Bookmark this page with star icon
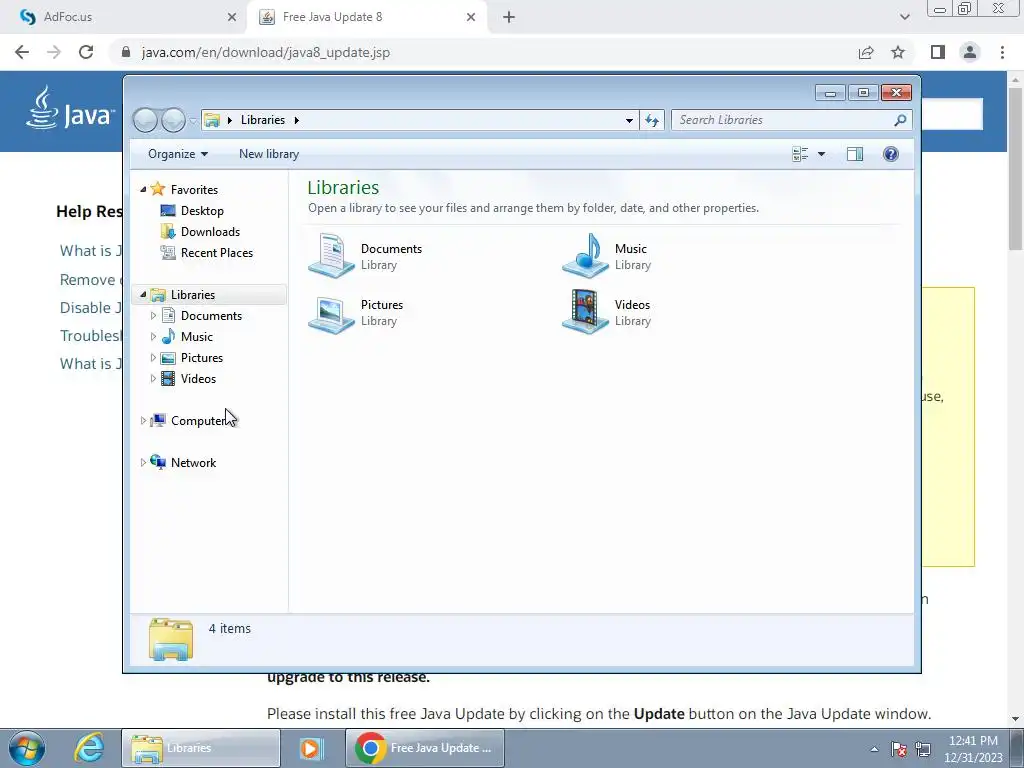 coord(898,52)
